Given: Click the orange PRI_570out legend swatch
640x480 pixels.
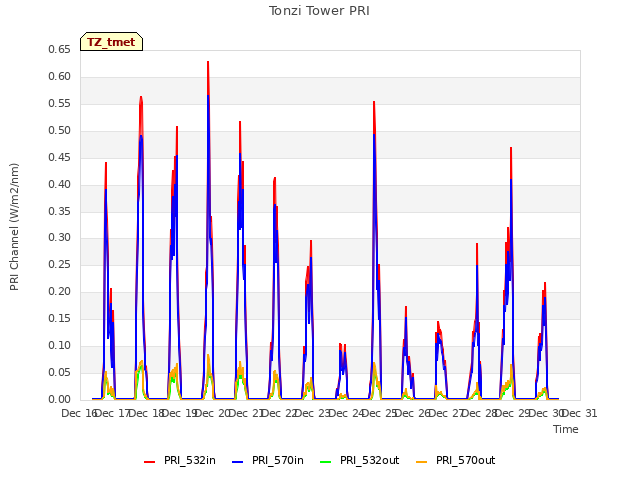Looking at the screenshot, I should coord(422,461).
